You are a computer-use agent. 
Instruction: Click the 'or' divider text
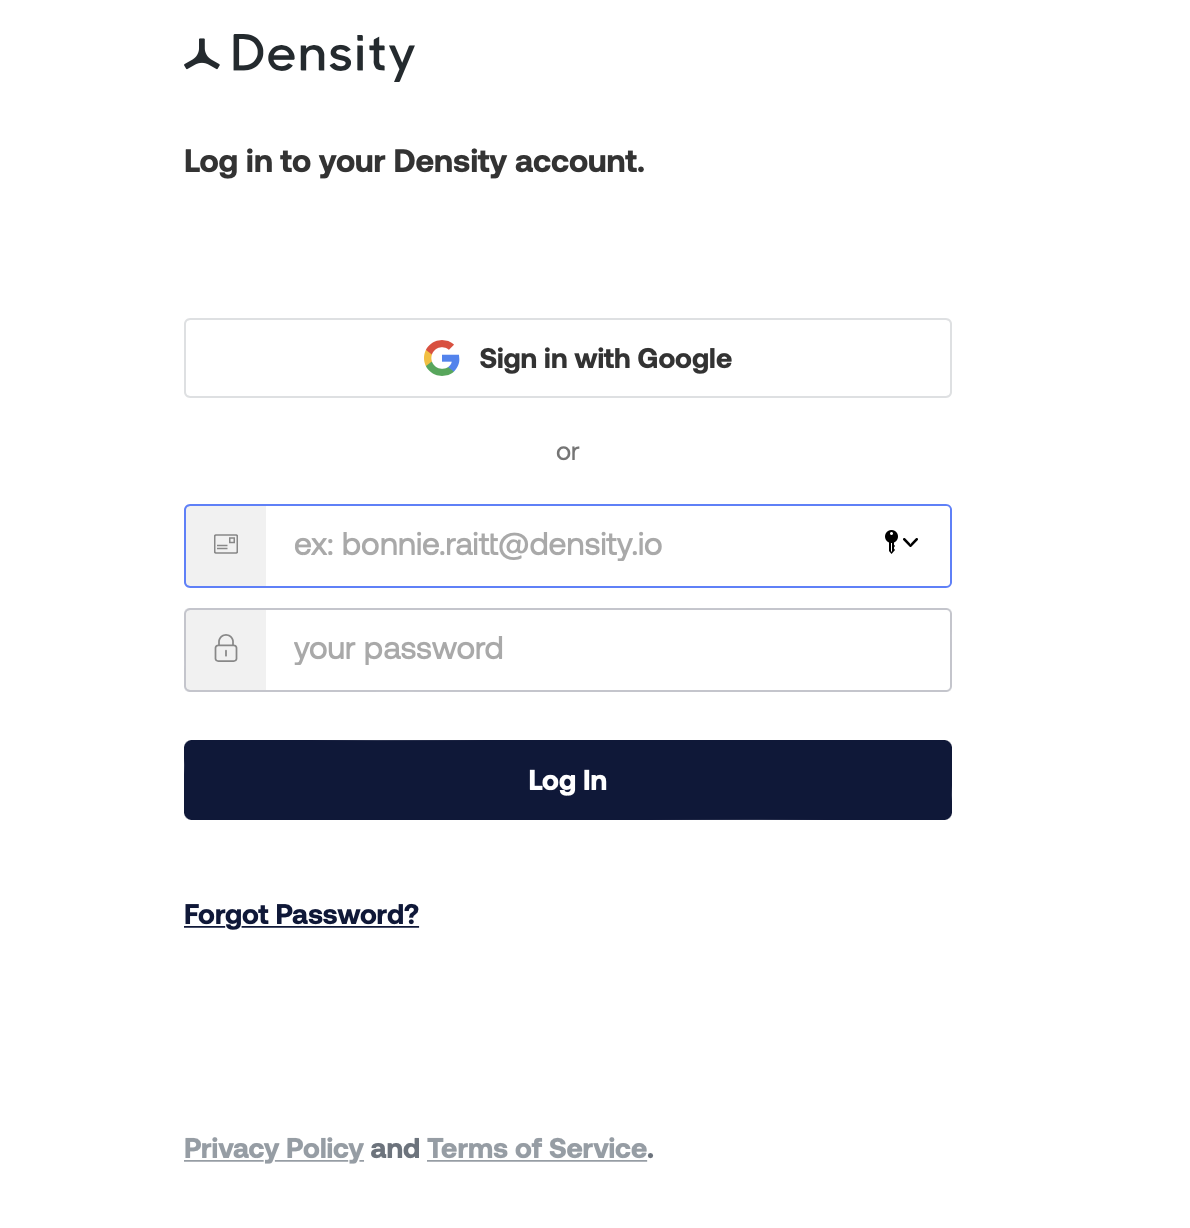pyautogui.click(x=568, y=452)
